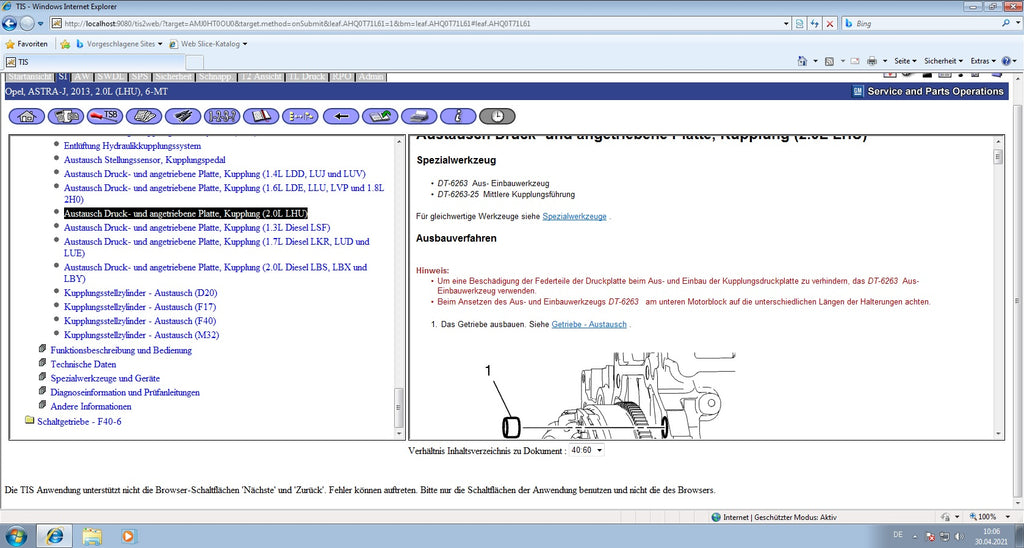Click the IE read mail icon
The image size is (1024, 548).
855,61
